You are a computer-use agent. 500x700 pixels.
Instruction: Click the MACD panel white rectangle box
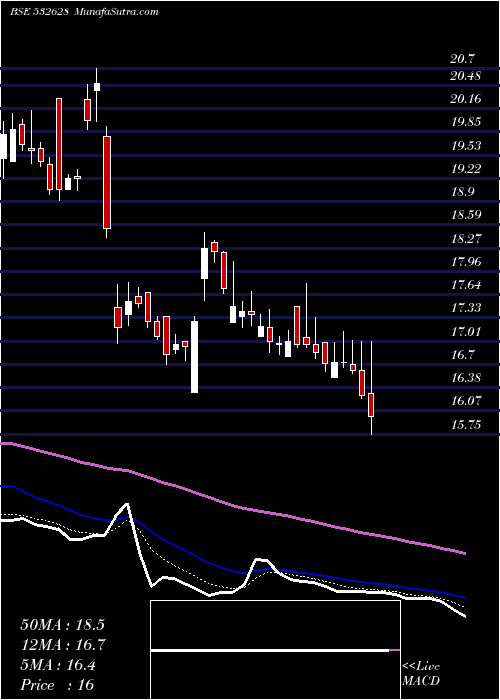(275, 650)
